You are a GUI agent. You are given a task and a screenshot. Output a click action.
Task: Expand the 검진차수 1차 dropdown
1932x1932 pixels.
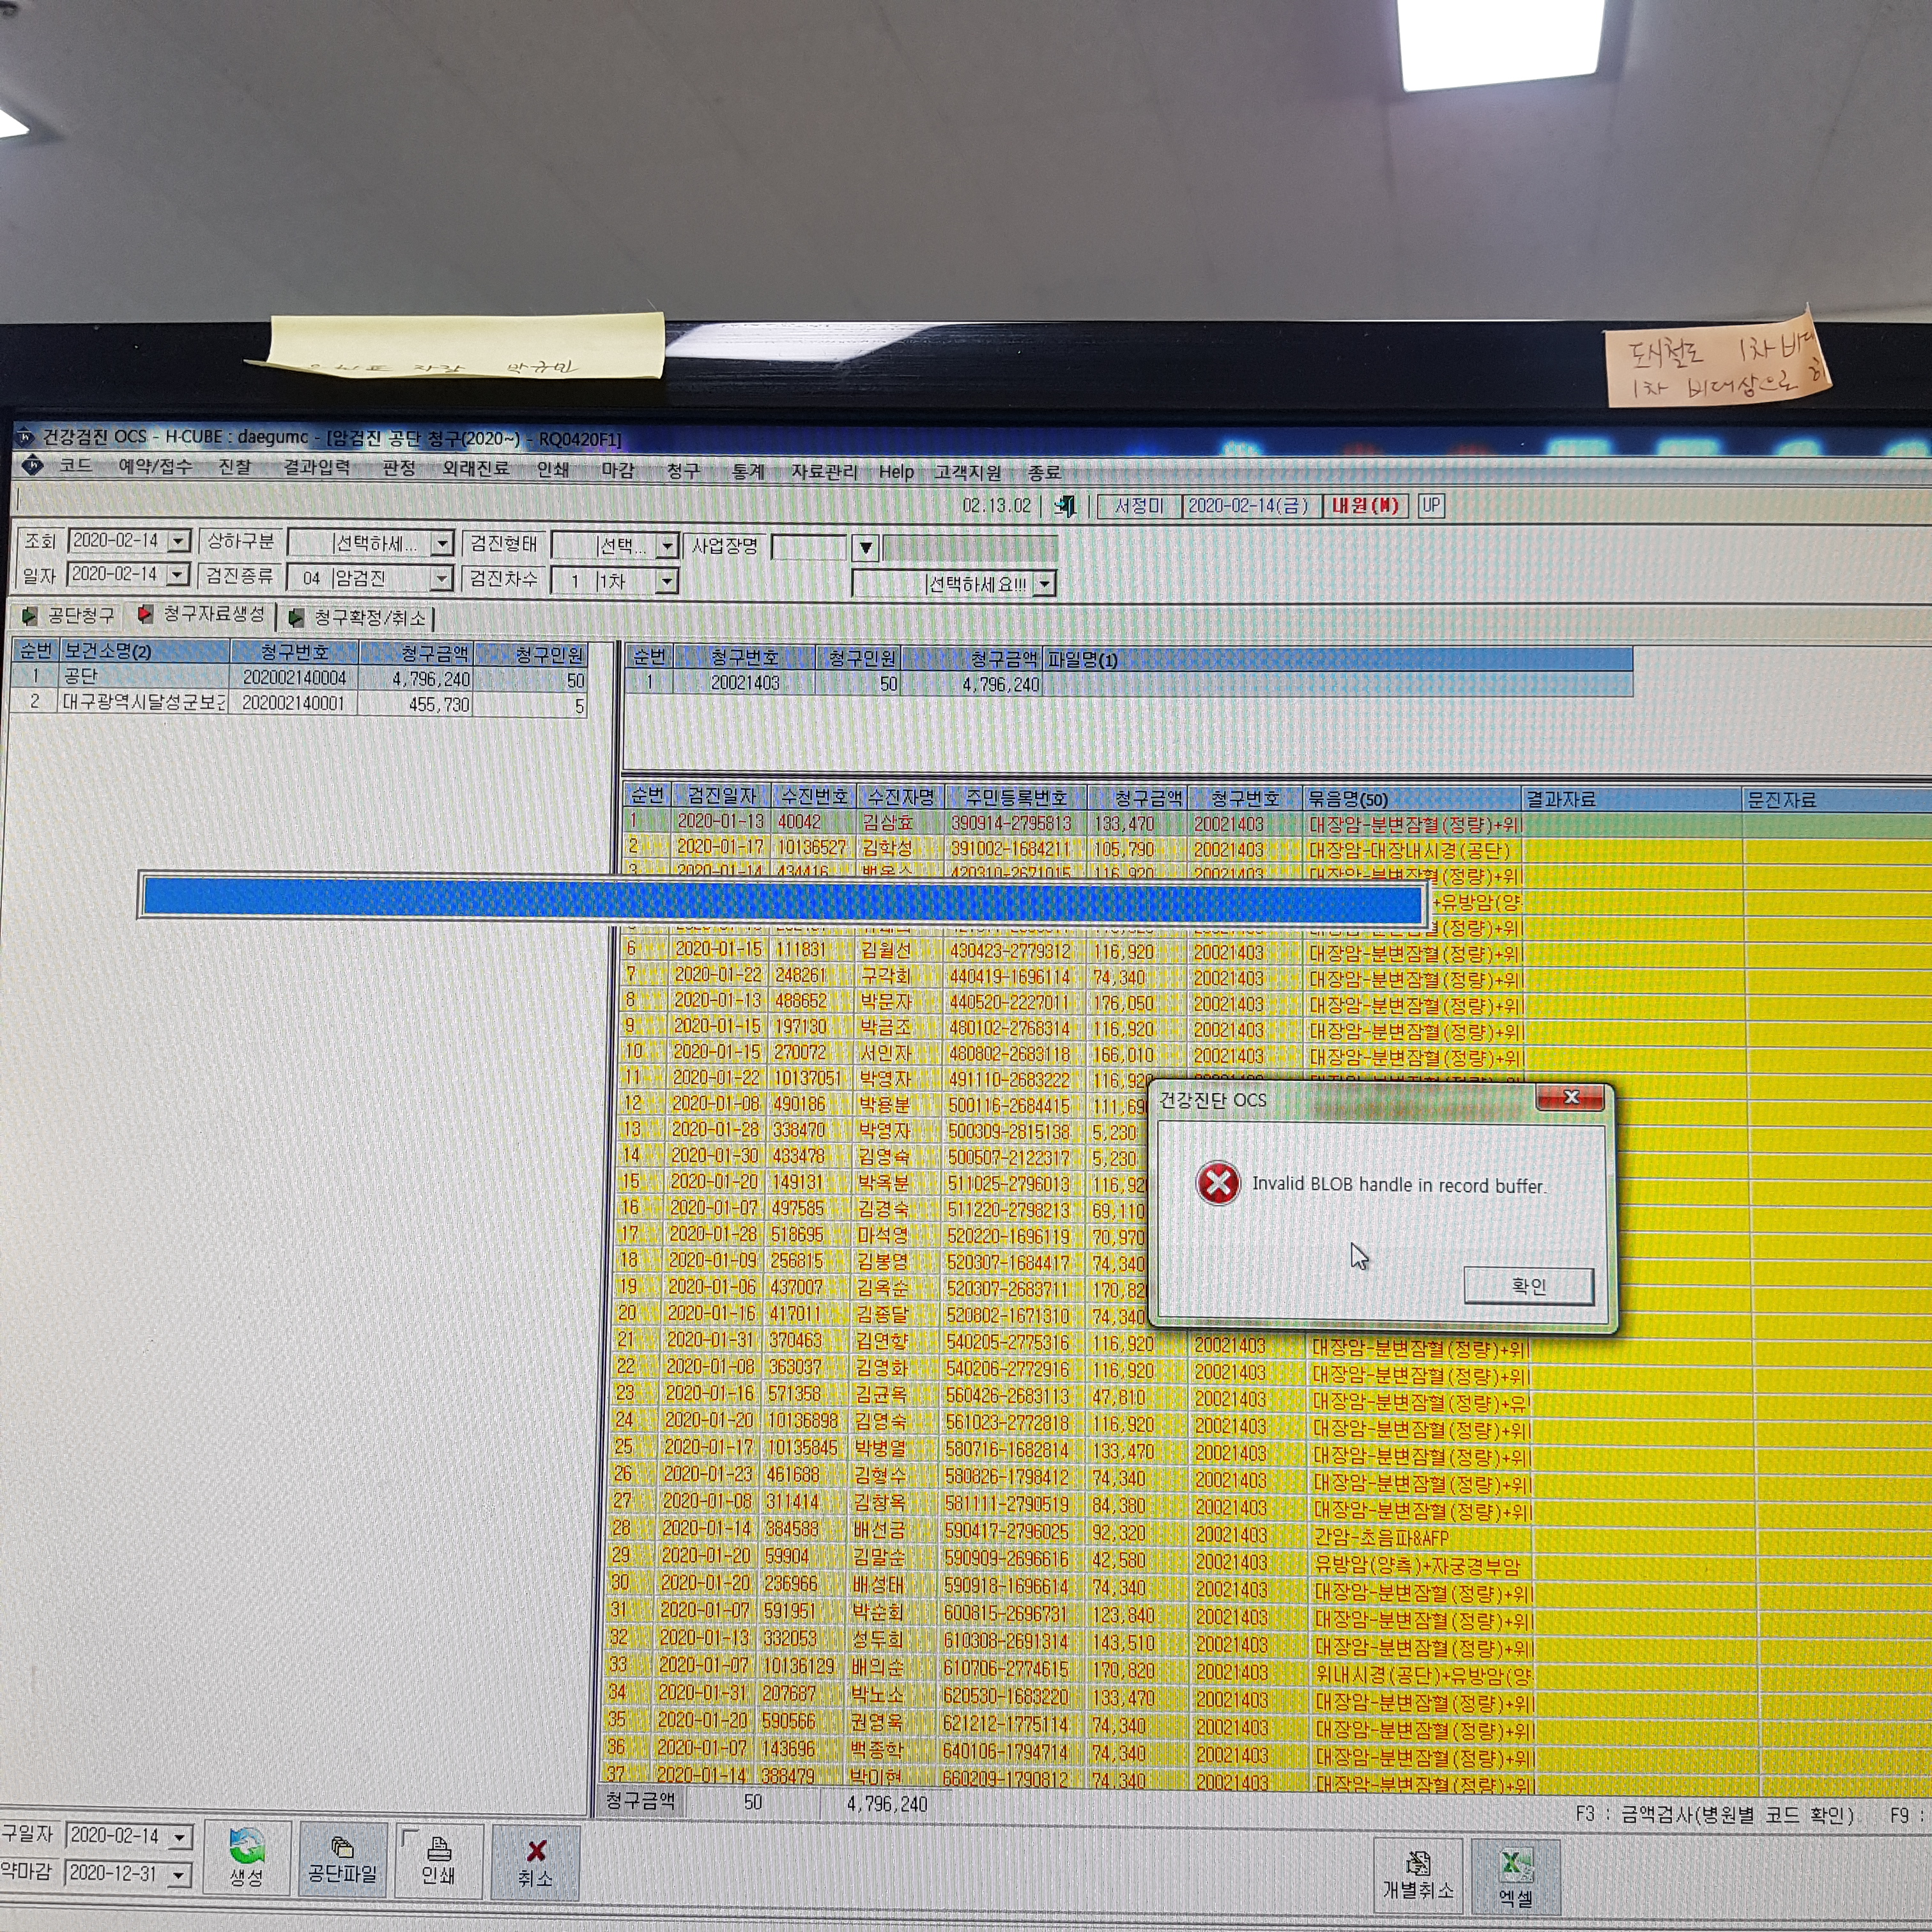click(667, 581)
